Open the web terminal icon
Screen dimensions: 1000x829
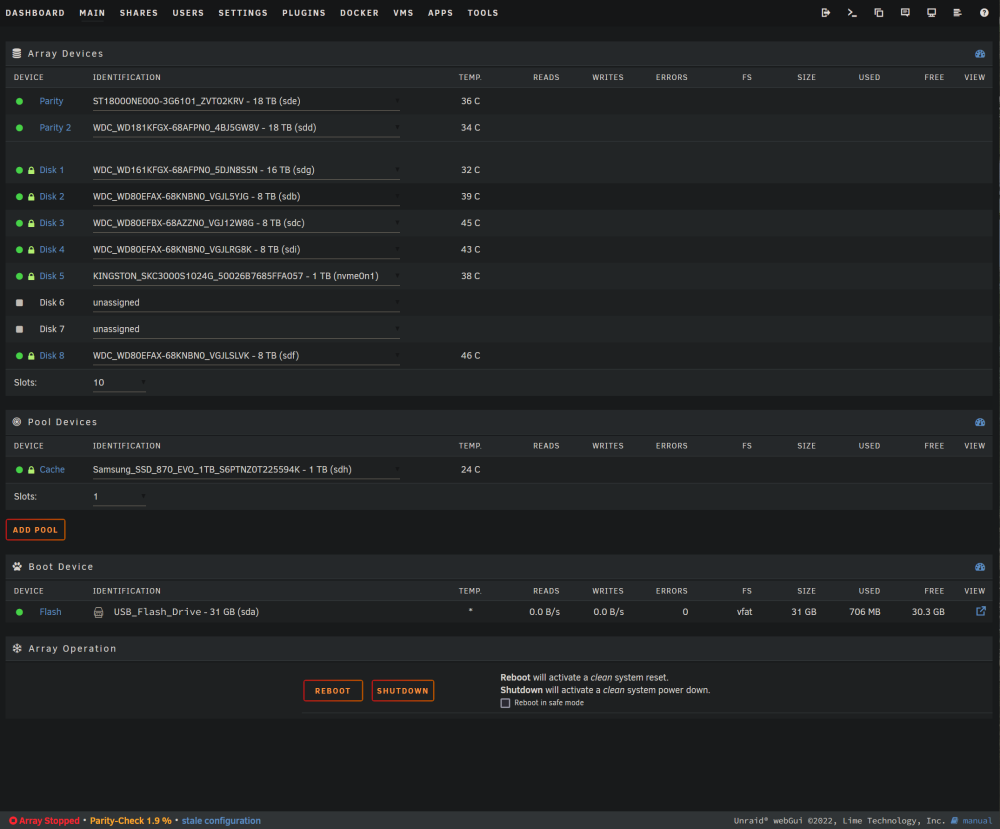pos(852,13)
